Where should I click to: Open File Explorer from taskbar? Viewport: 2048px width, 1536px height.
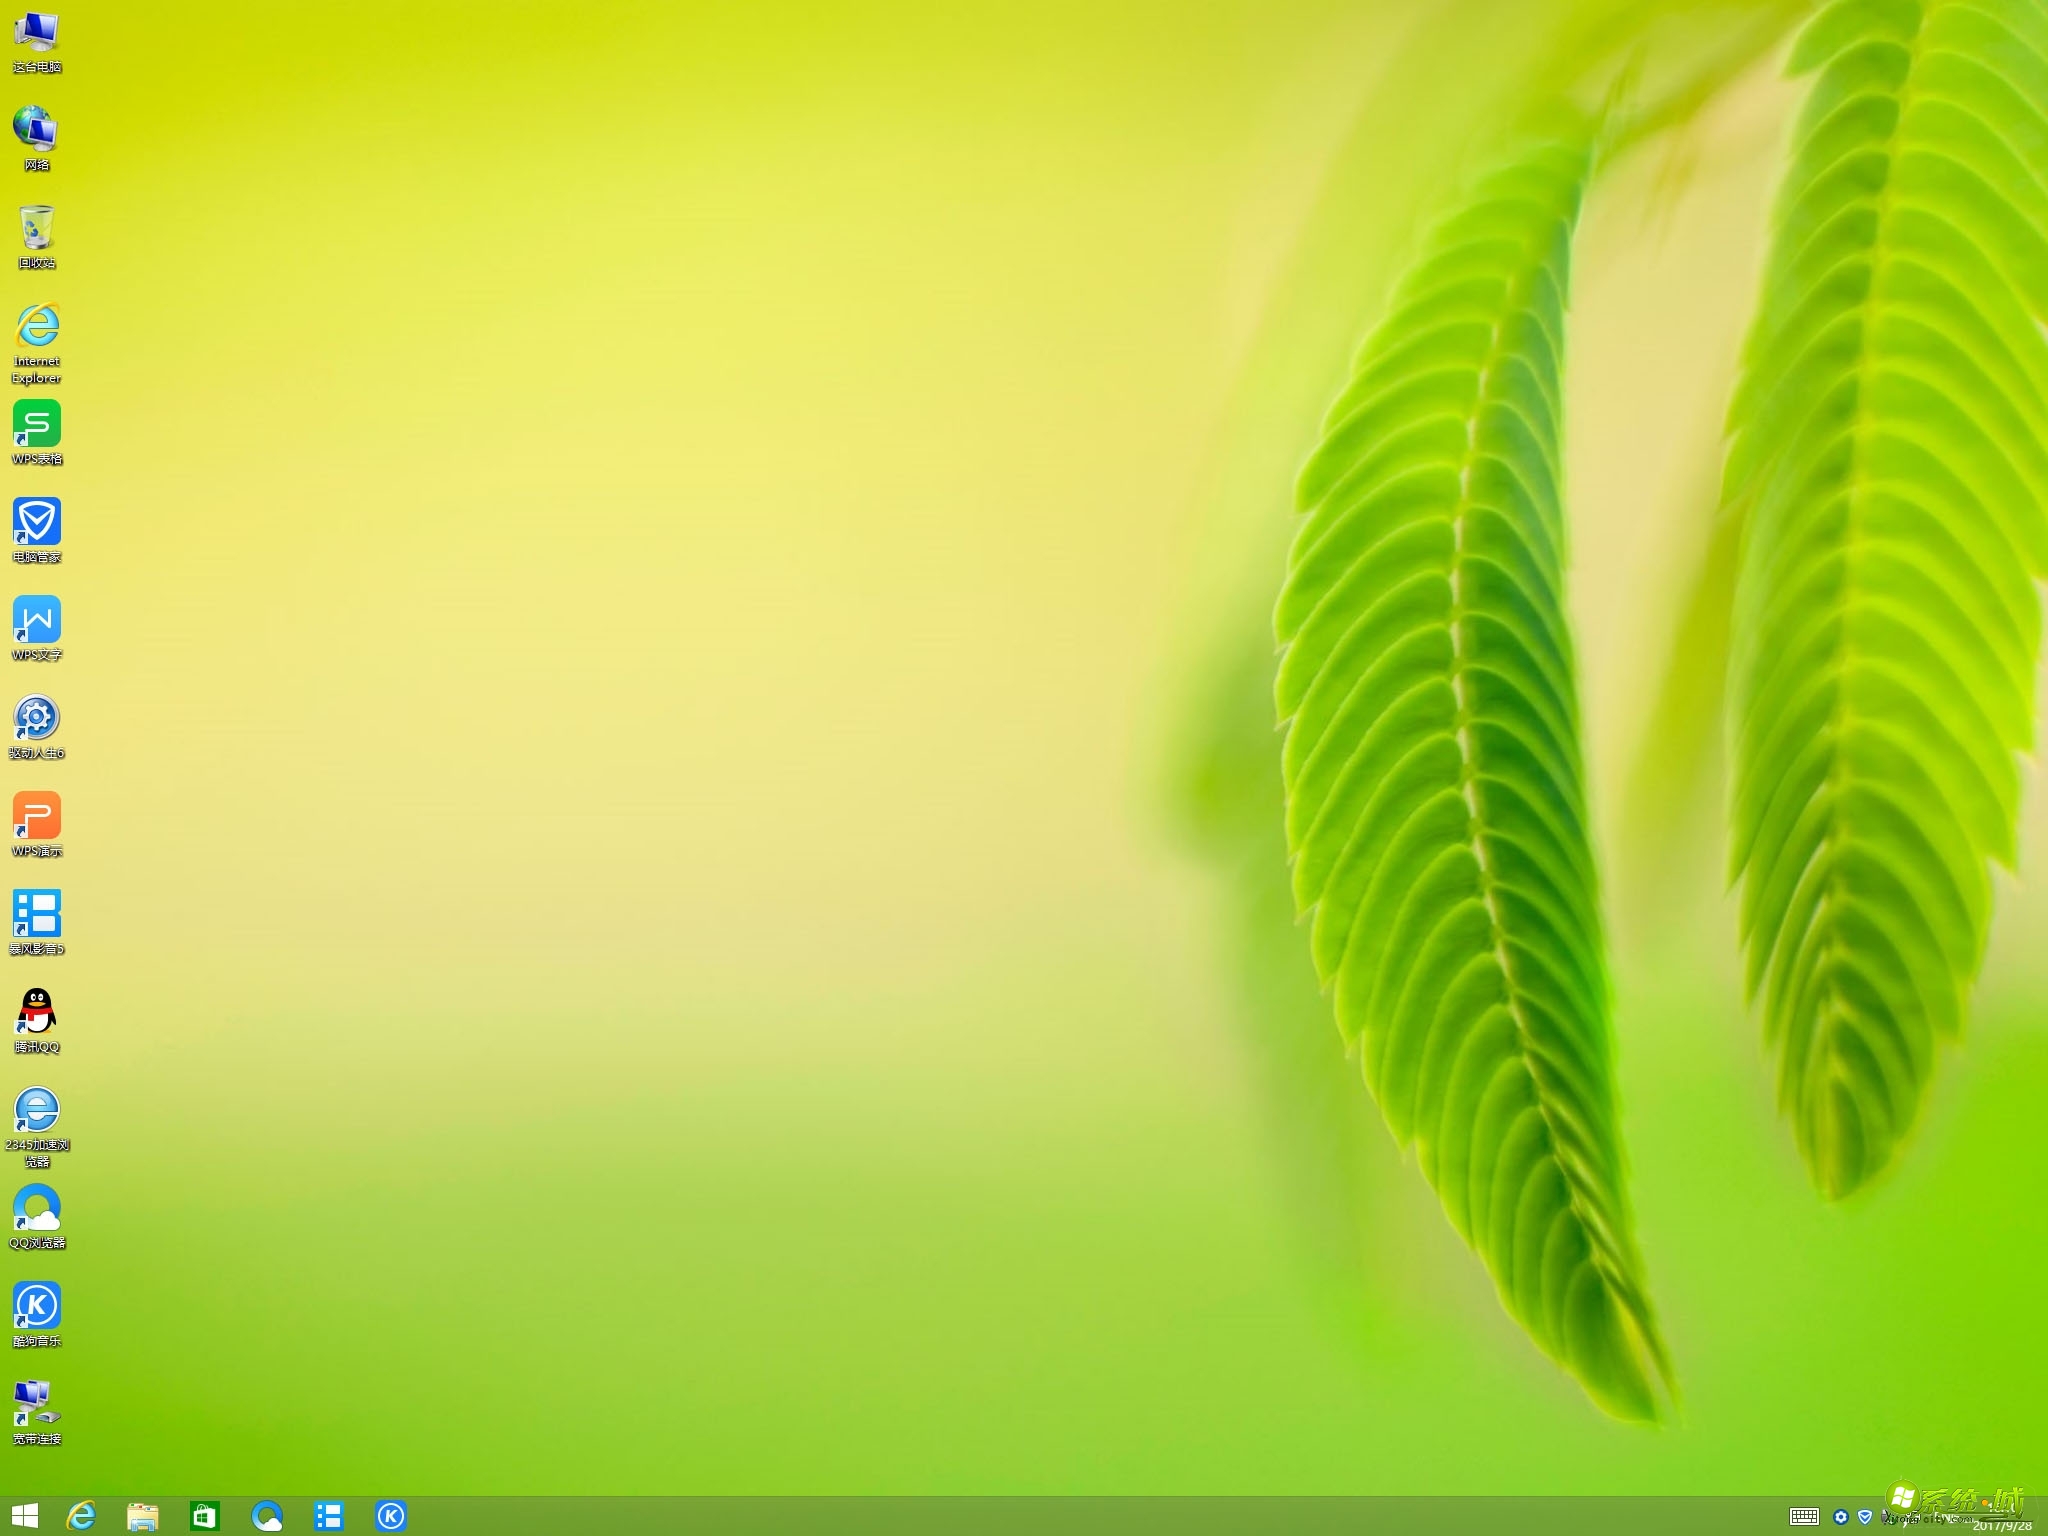pos(143,1516)
